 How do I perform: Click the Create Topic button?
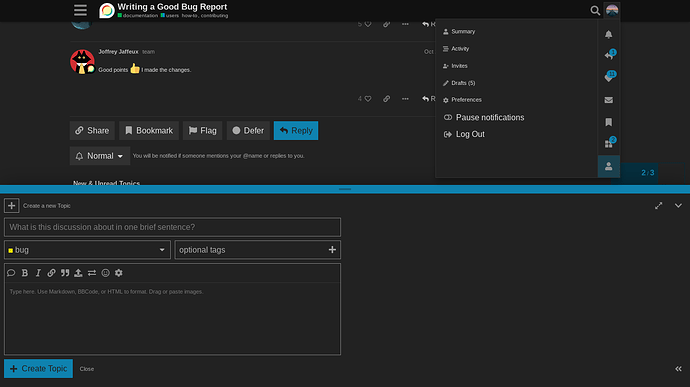(x=38, y=369)
